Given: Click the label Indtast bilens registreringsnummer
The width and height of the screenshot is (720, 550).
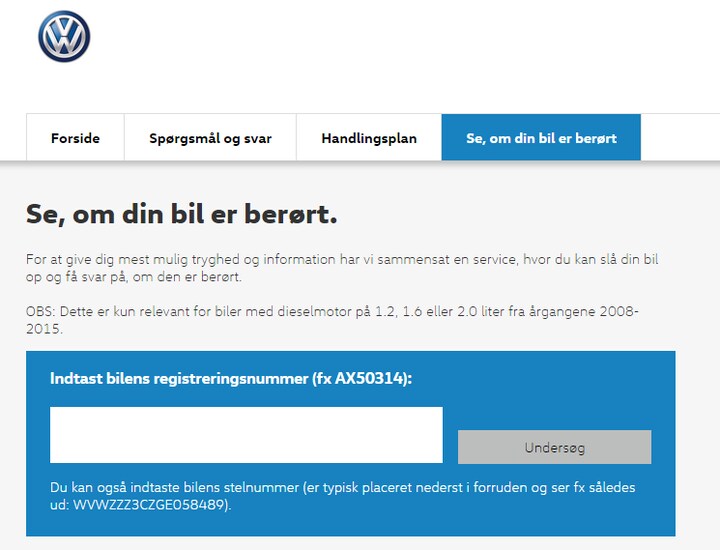Looking at the screenshot, I should point(231,379).
